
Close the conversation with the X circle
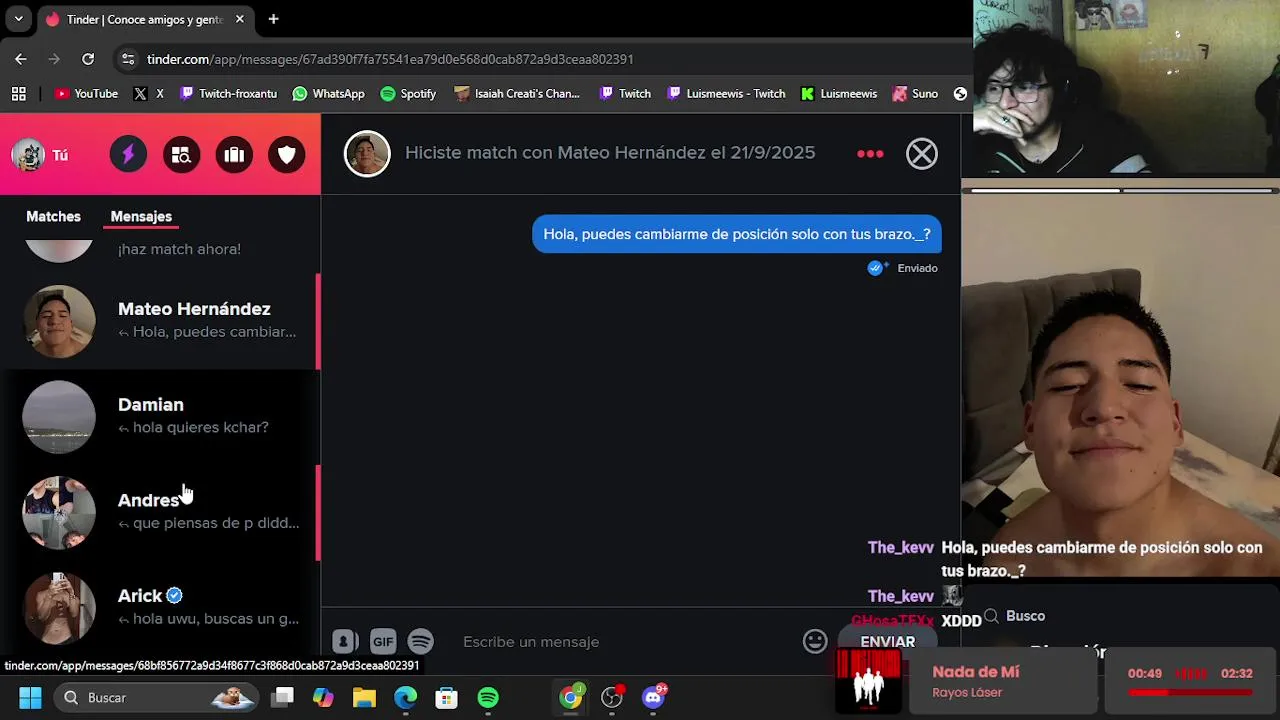[922, 154]
